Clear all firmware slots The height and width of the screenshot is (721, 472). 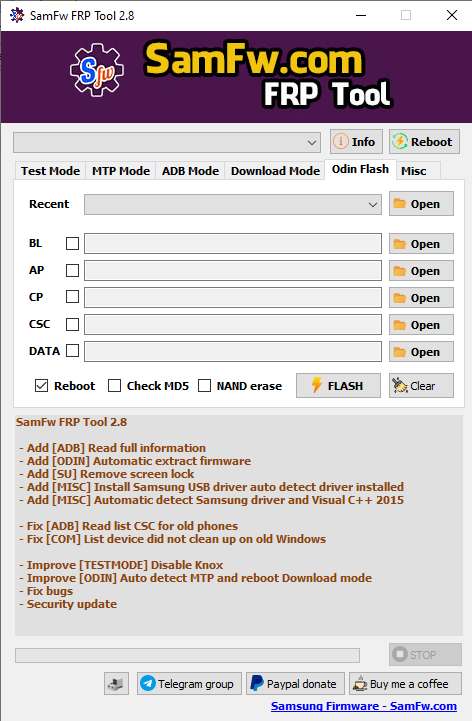421,385
